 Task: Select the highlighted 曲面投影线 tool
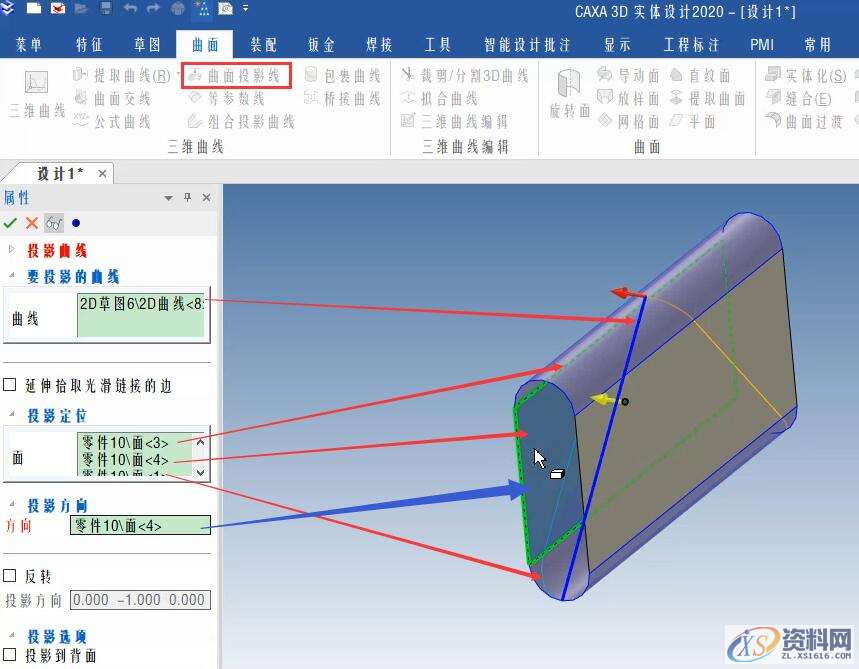coord(240,74)
